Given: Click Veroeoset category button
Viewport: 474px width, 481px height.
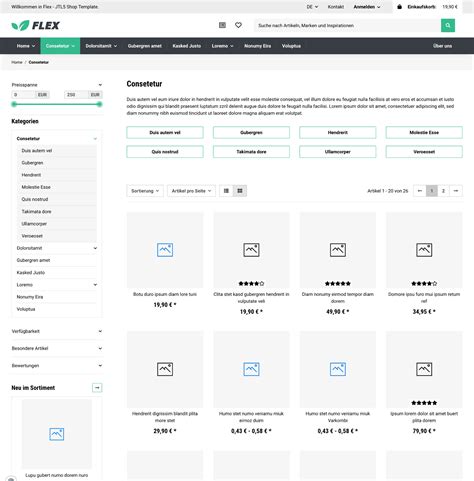Looking at the screenshot, I should coord(424,152).
